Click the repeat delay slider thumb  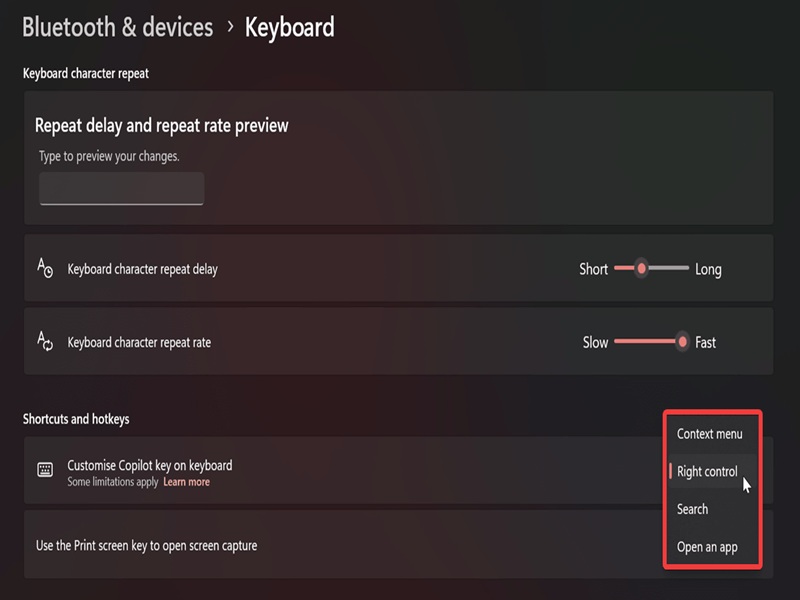[641, 268]
